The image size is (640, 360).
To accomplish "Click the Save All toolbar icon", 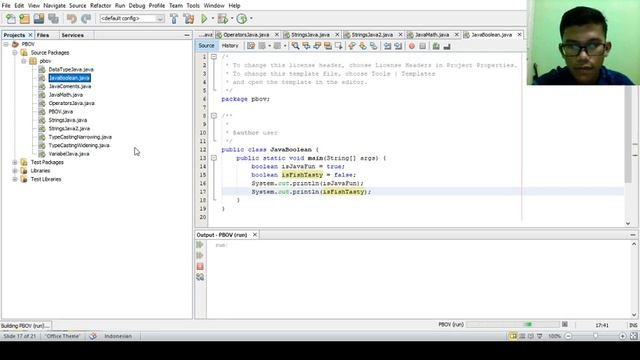I will tap(53, 18).
